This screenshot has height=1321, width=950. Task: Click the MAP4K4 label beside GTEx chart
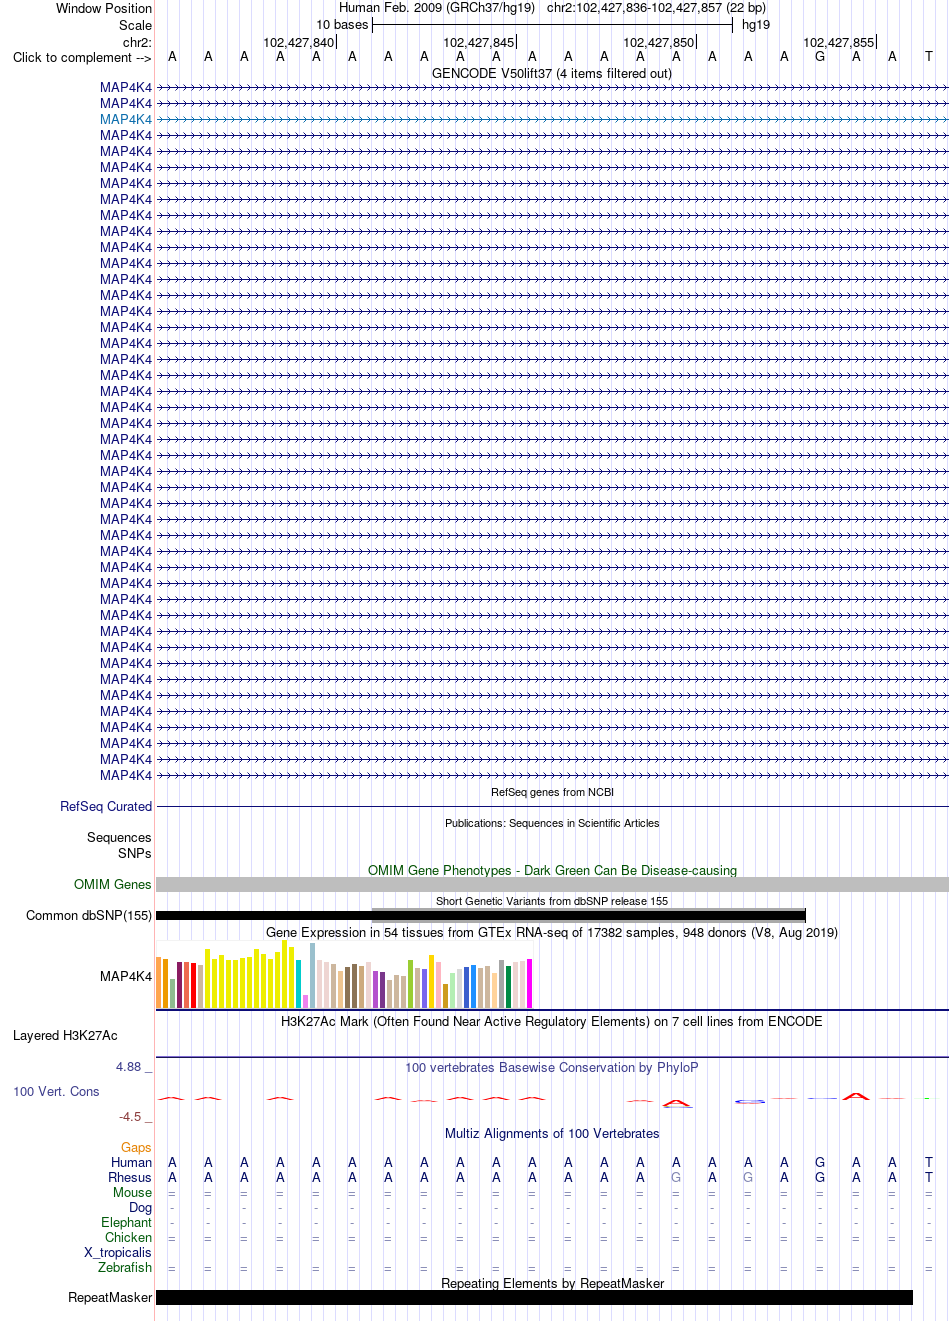pos(126,976)
